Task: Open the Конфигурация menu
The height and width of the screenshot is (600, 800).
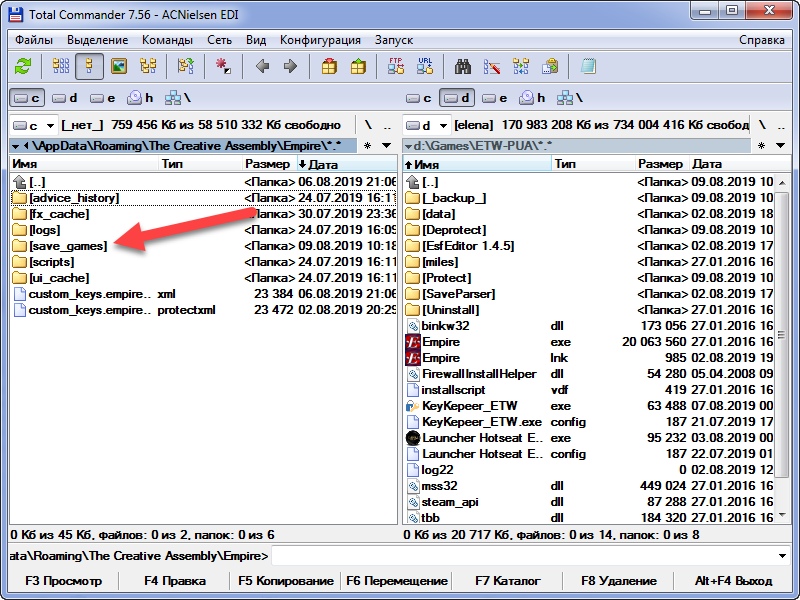Action: coord(320,40)
